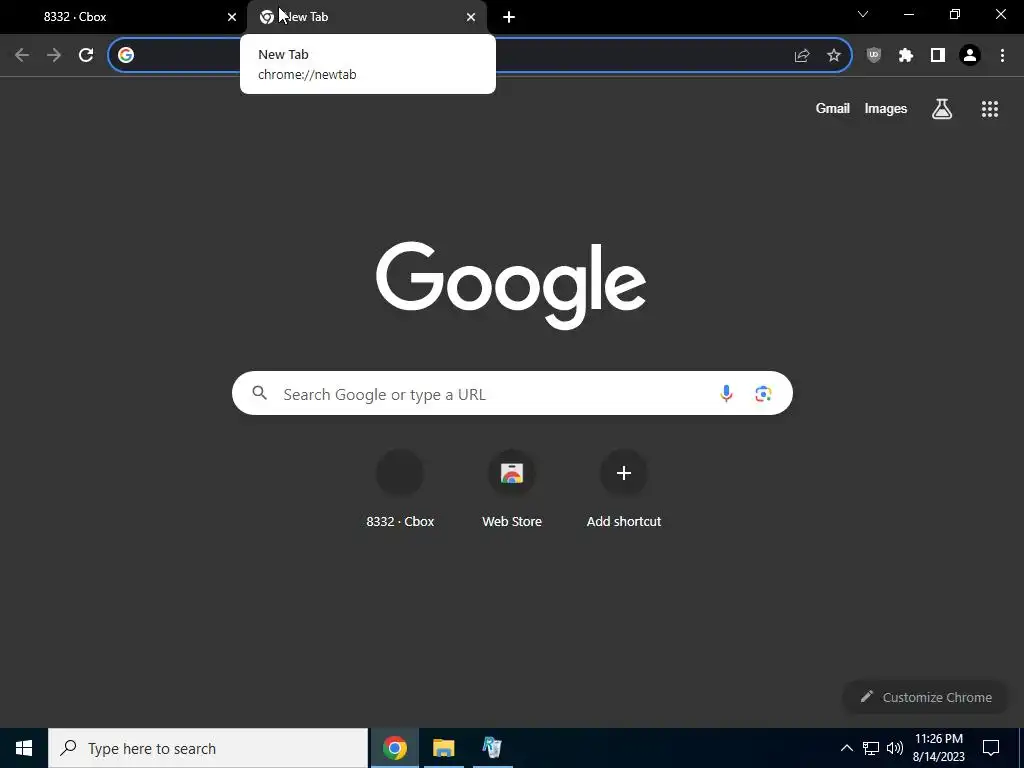Reload the current page
The height and width of the screenshot is (768, 1024).
tap(86, 55)
